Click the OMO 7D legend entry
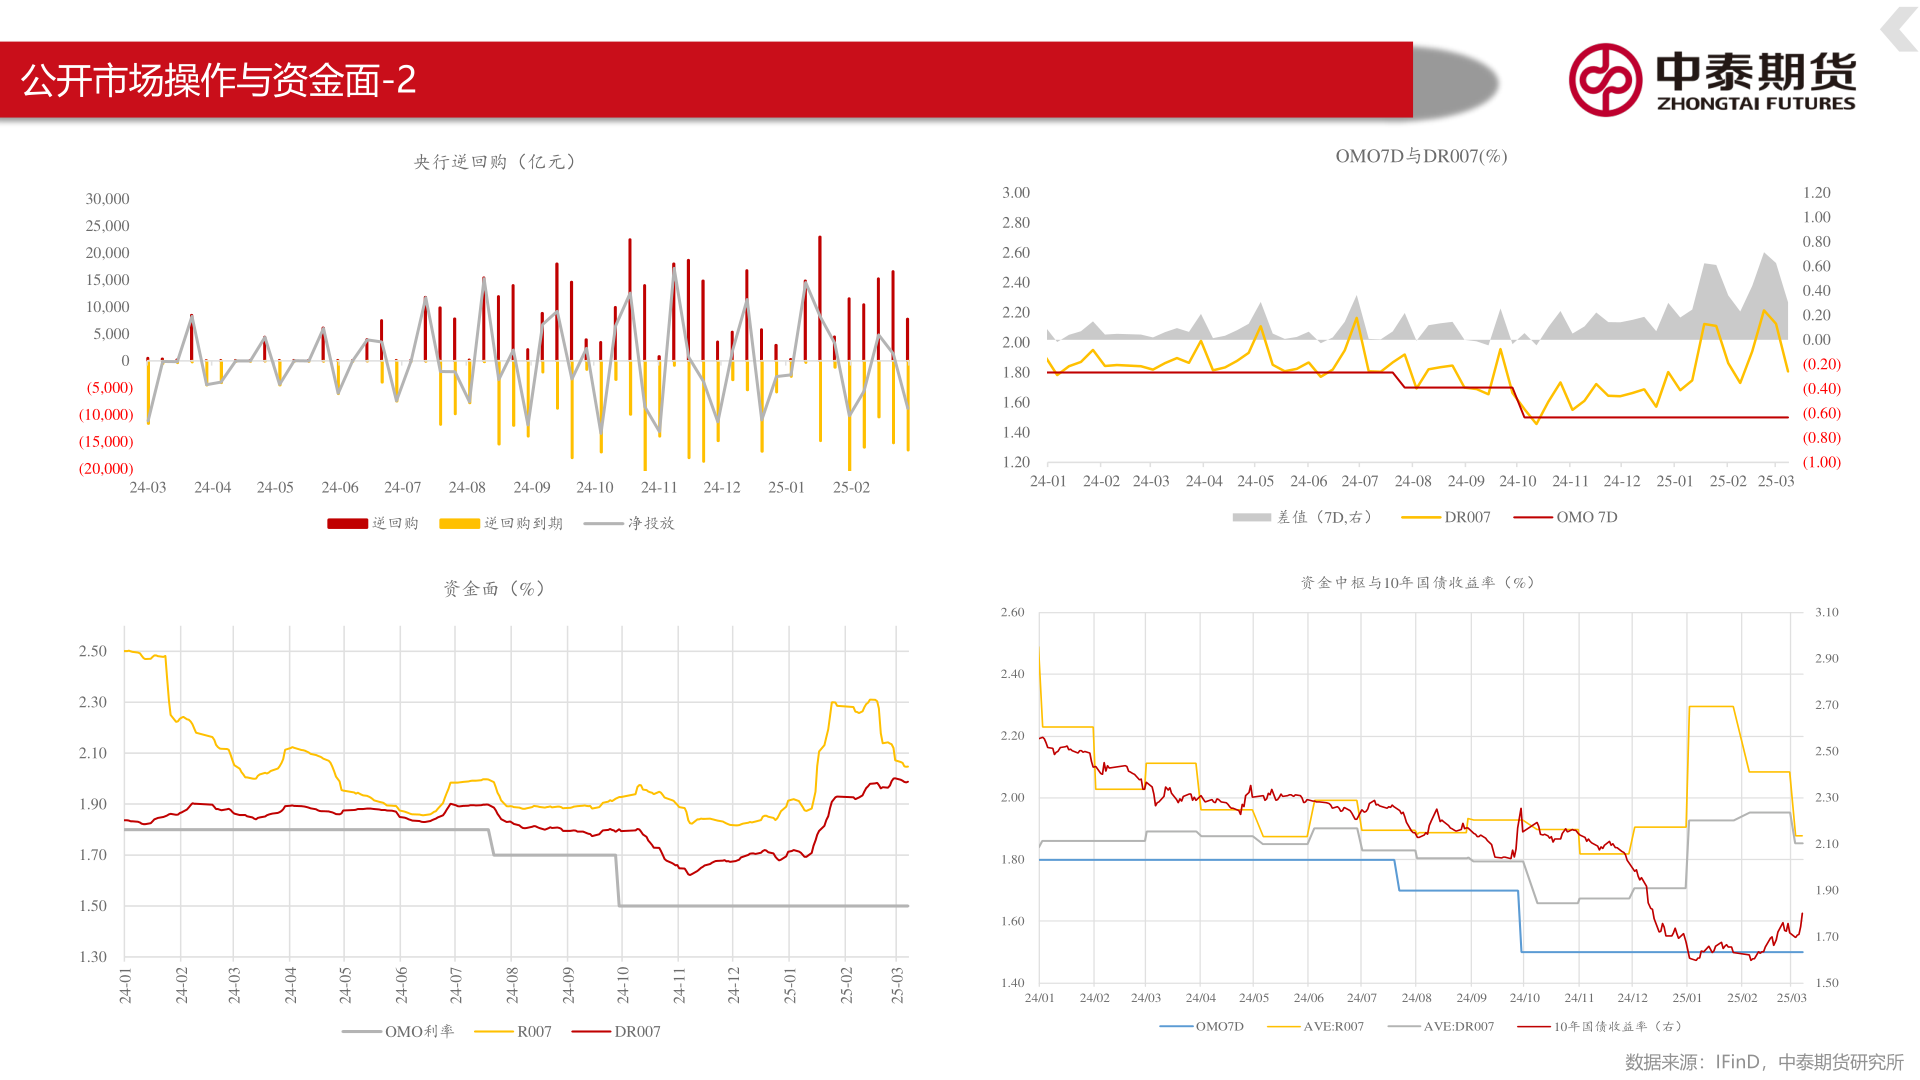 [1586, 517]
